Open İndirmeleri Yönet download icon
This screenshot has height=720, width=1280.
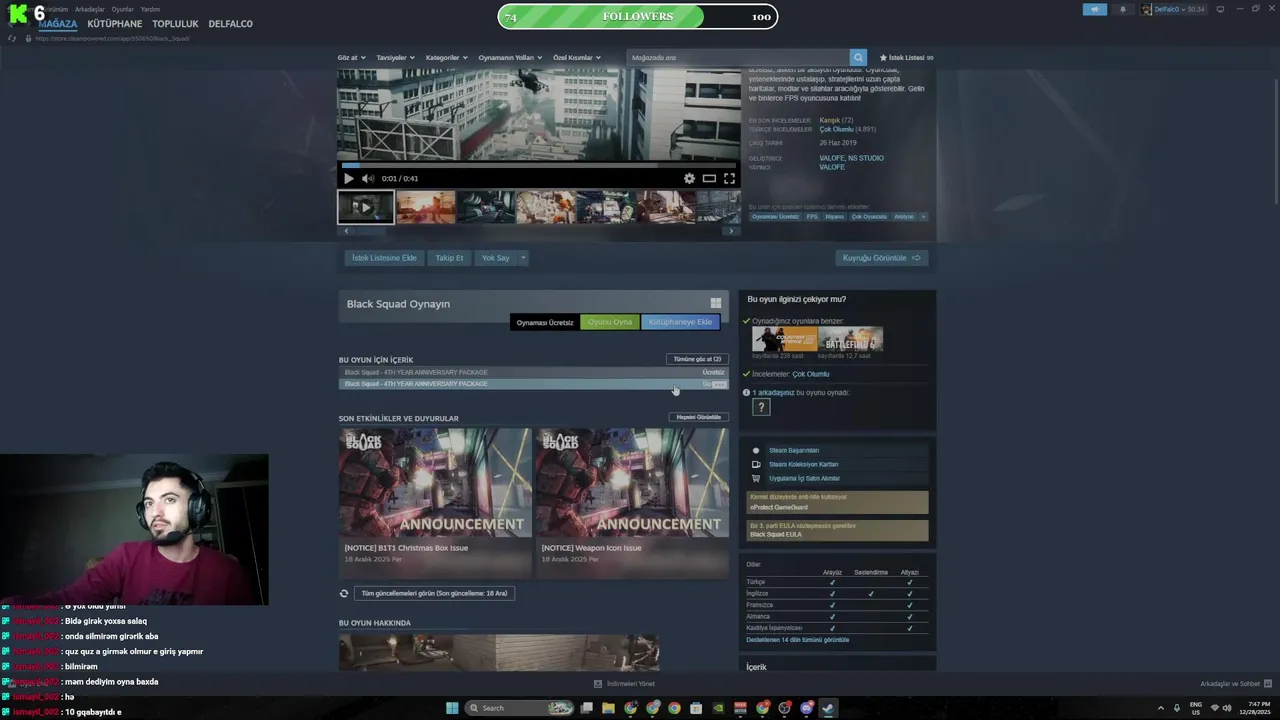598,684
